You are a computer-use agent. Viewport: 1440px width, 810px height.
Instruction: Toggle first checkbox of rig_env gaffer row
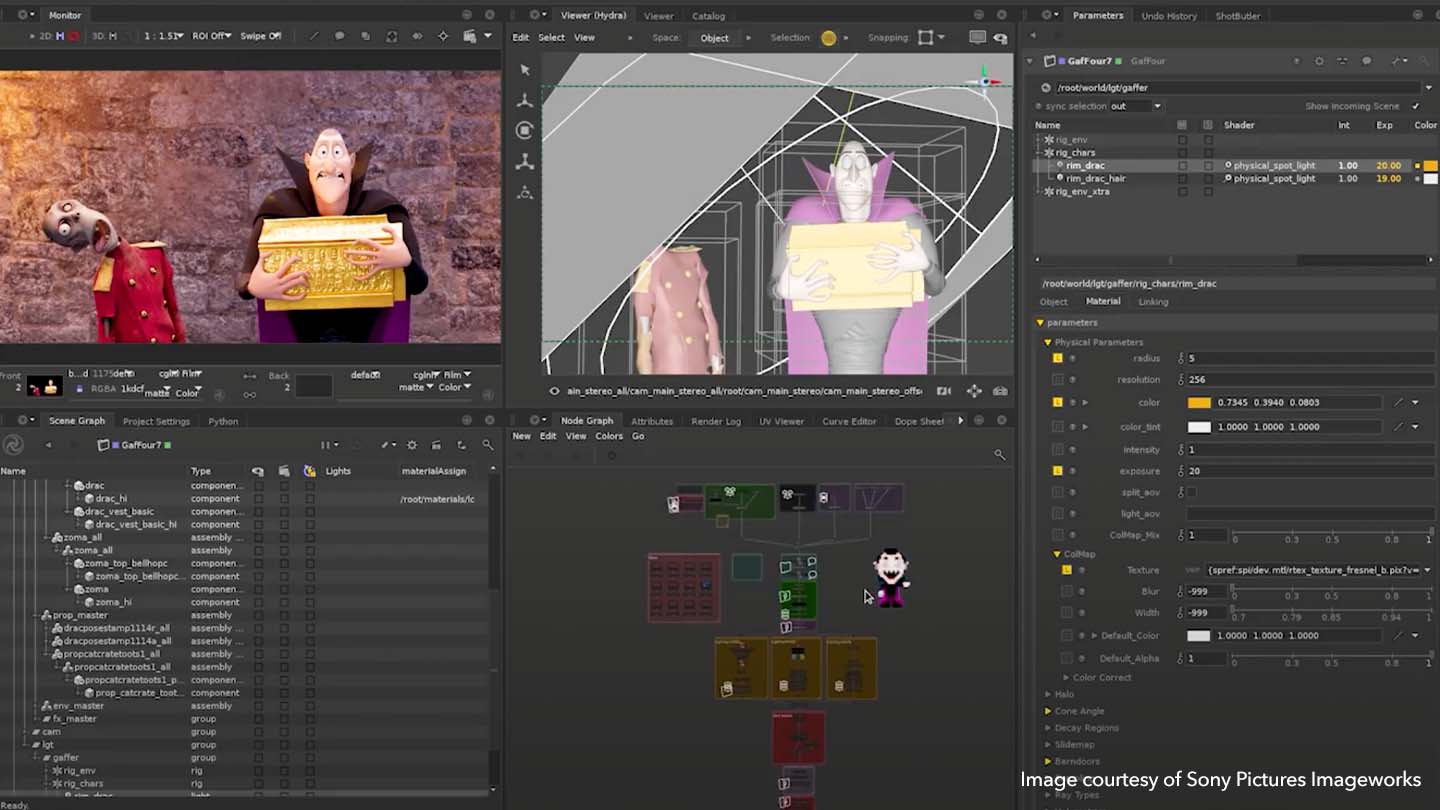point(1182,140)
